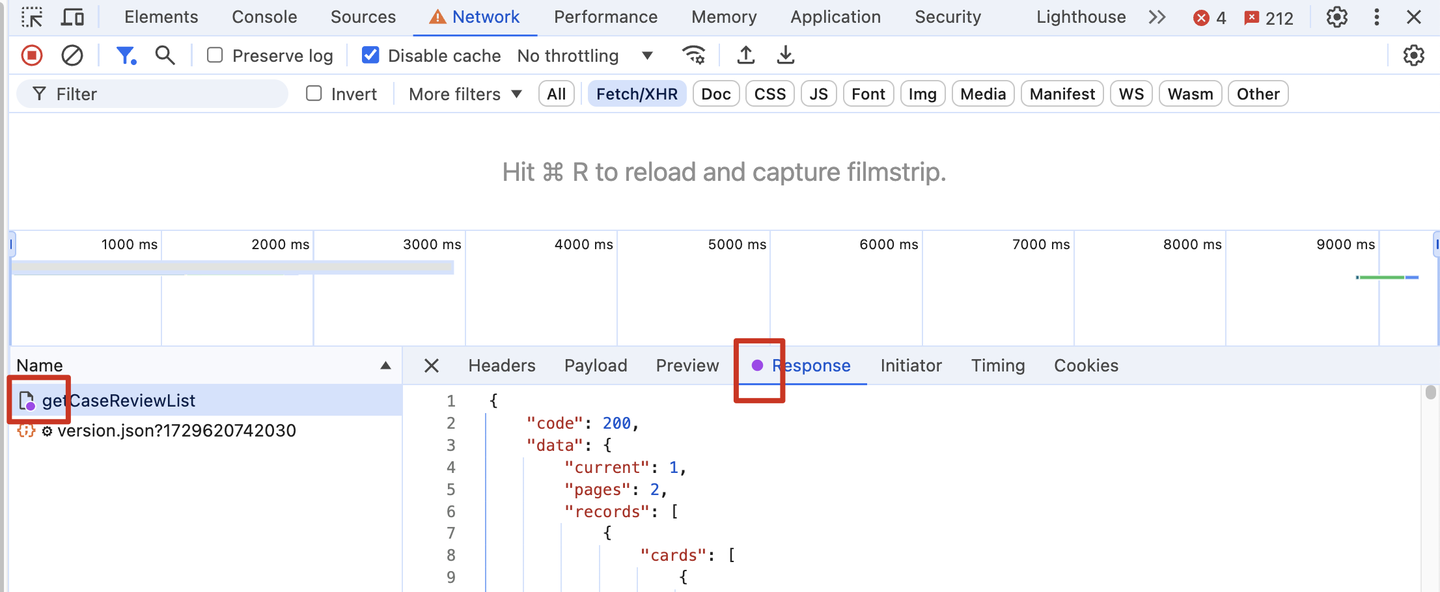The height and width of the screenshot is (592, 1440).
Task: Select the getCaseReviewList request
Action: [x=118, y=401]
